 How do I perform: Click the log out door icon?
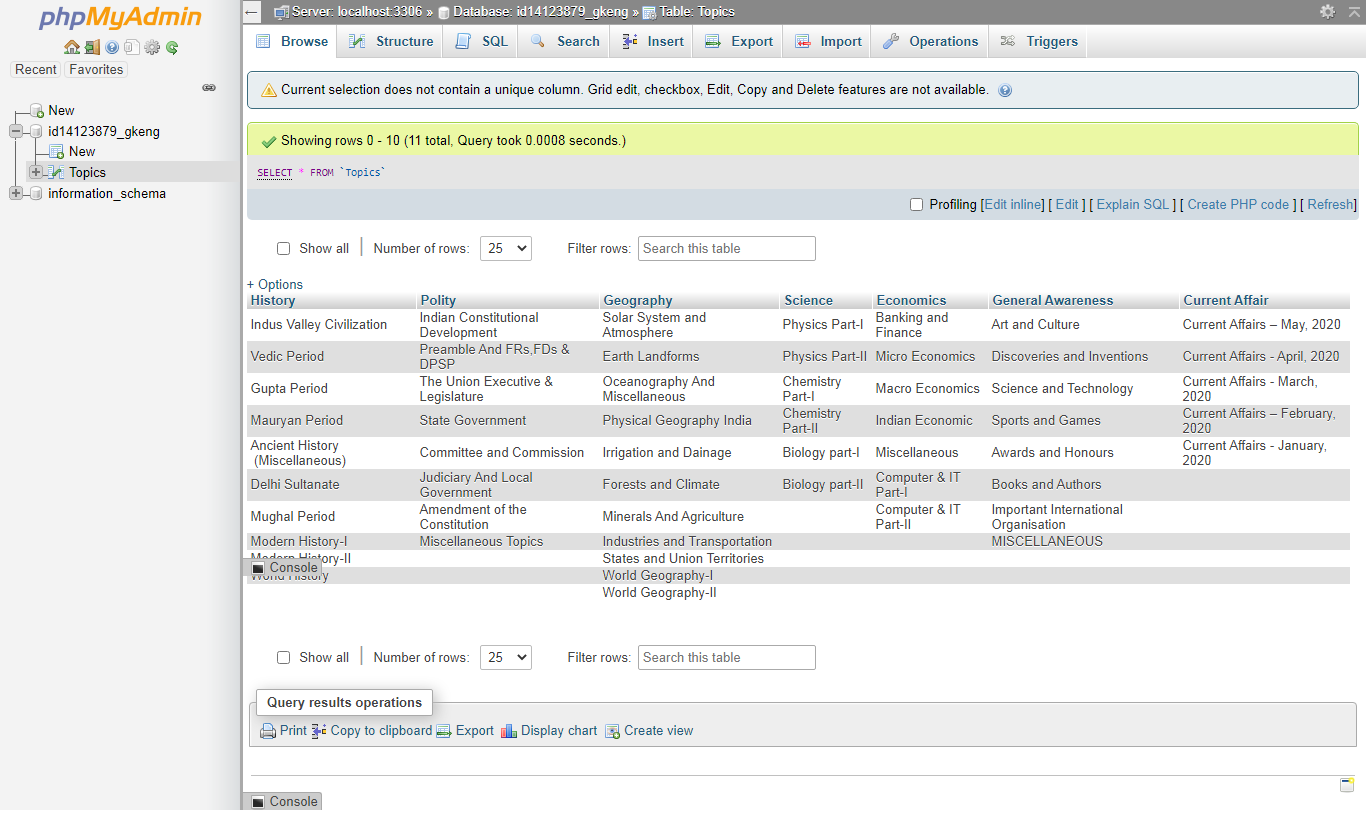[x=91, y=47]
